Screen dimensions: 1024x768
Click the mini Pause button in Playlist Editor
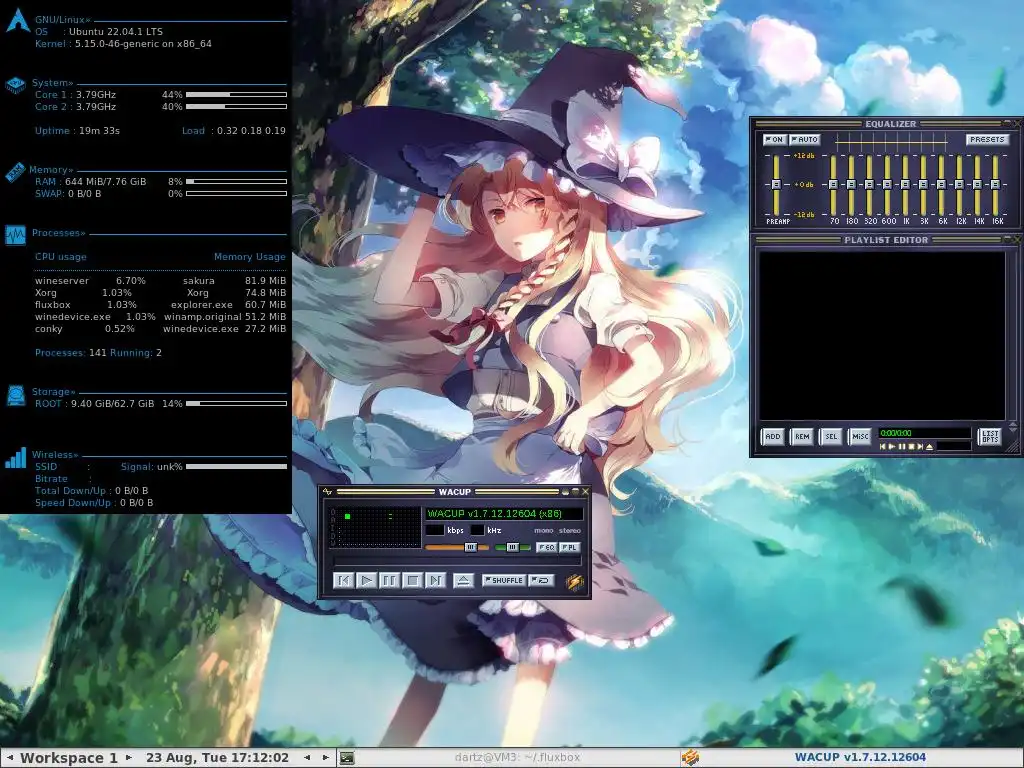coord(902,447)
